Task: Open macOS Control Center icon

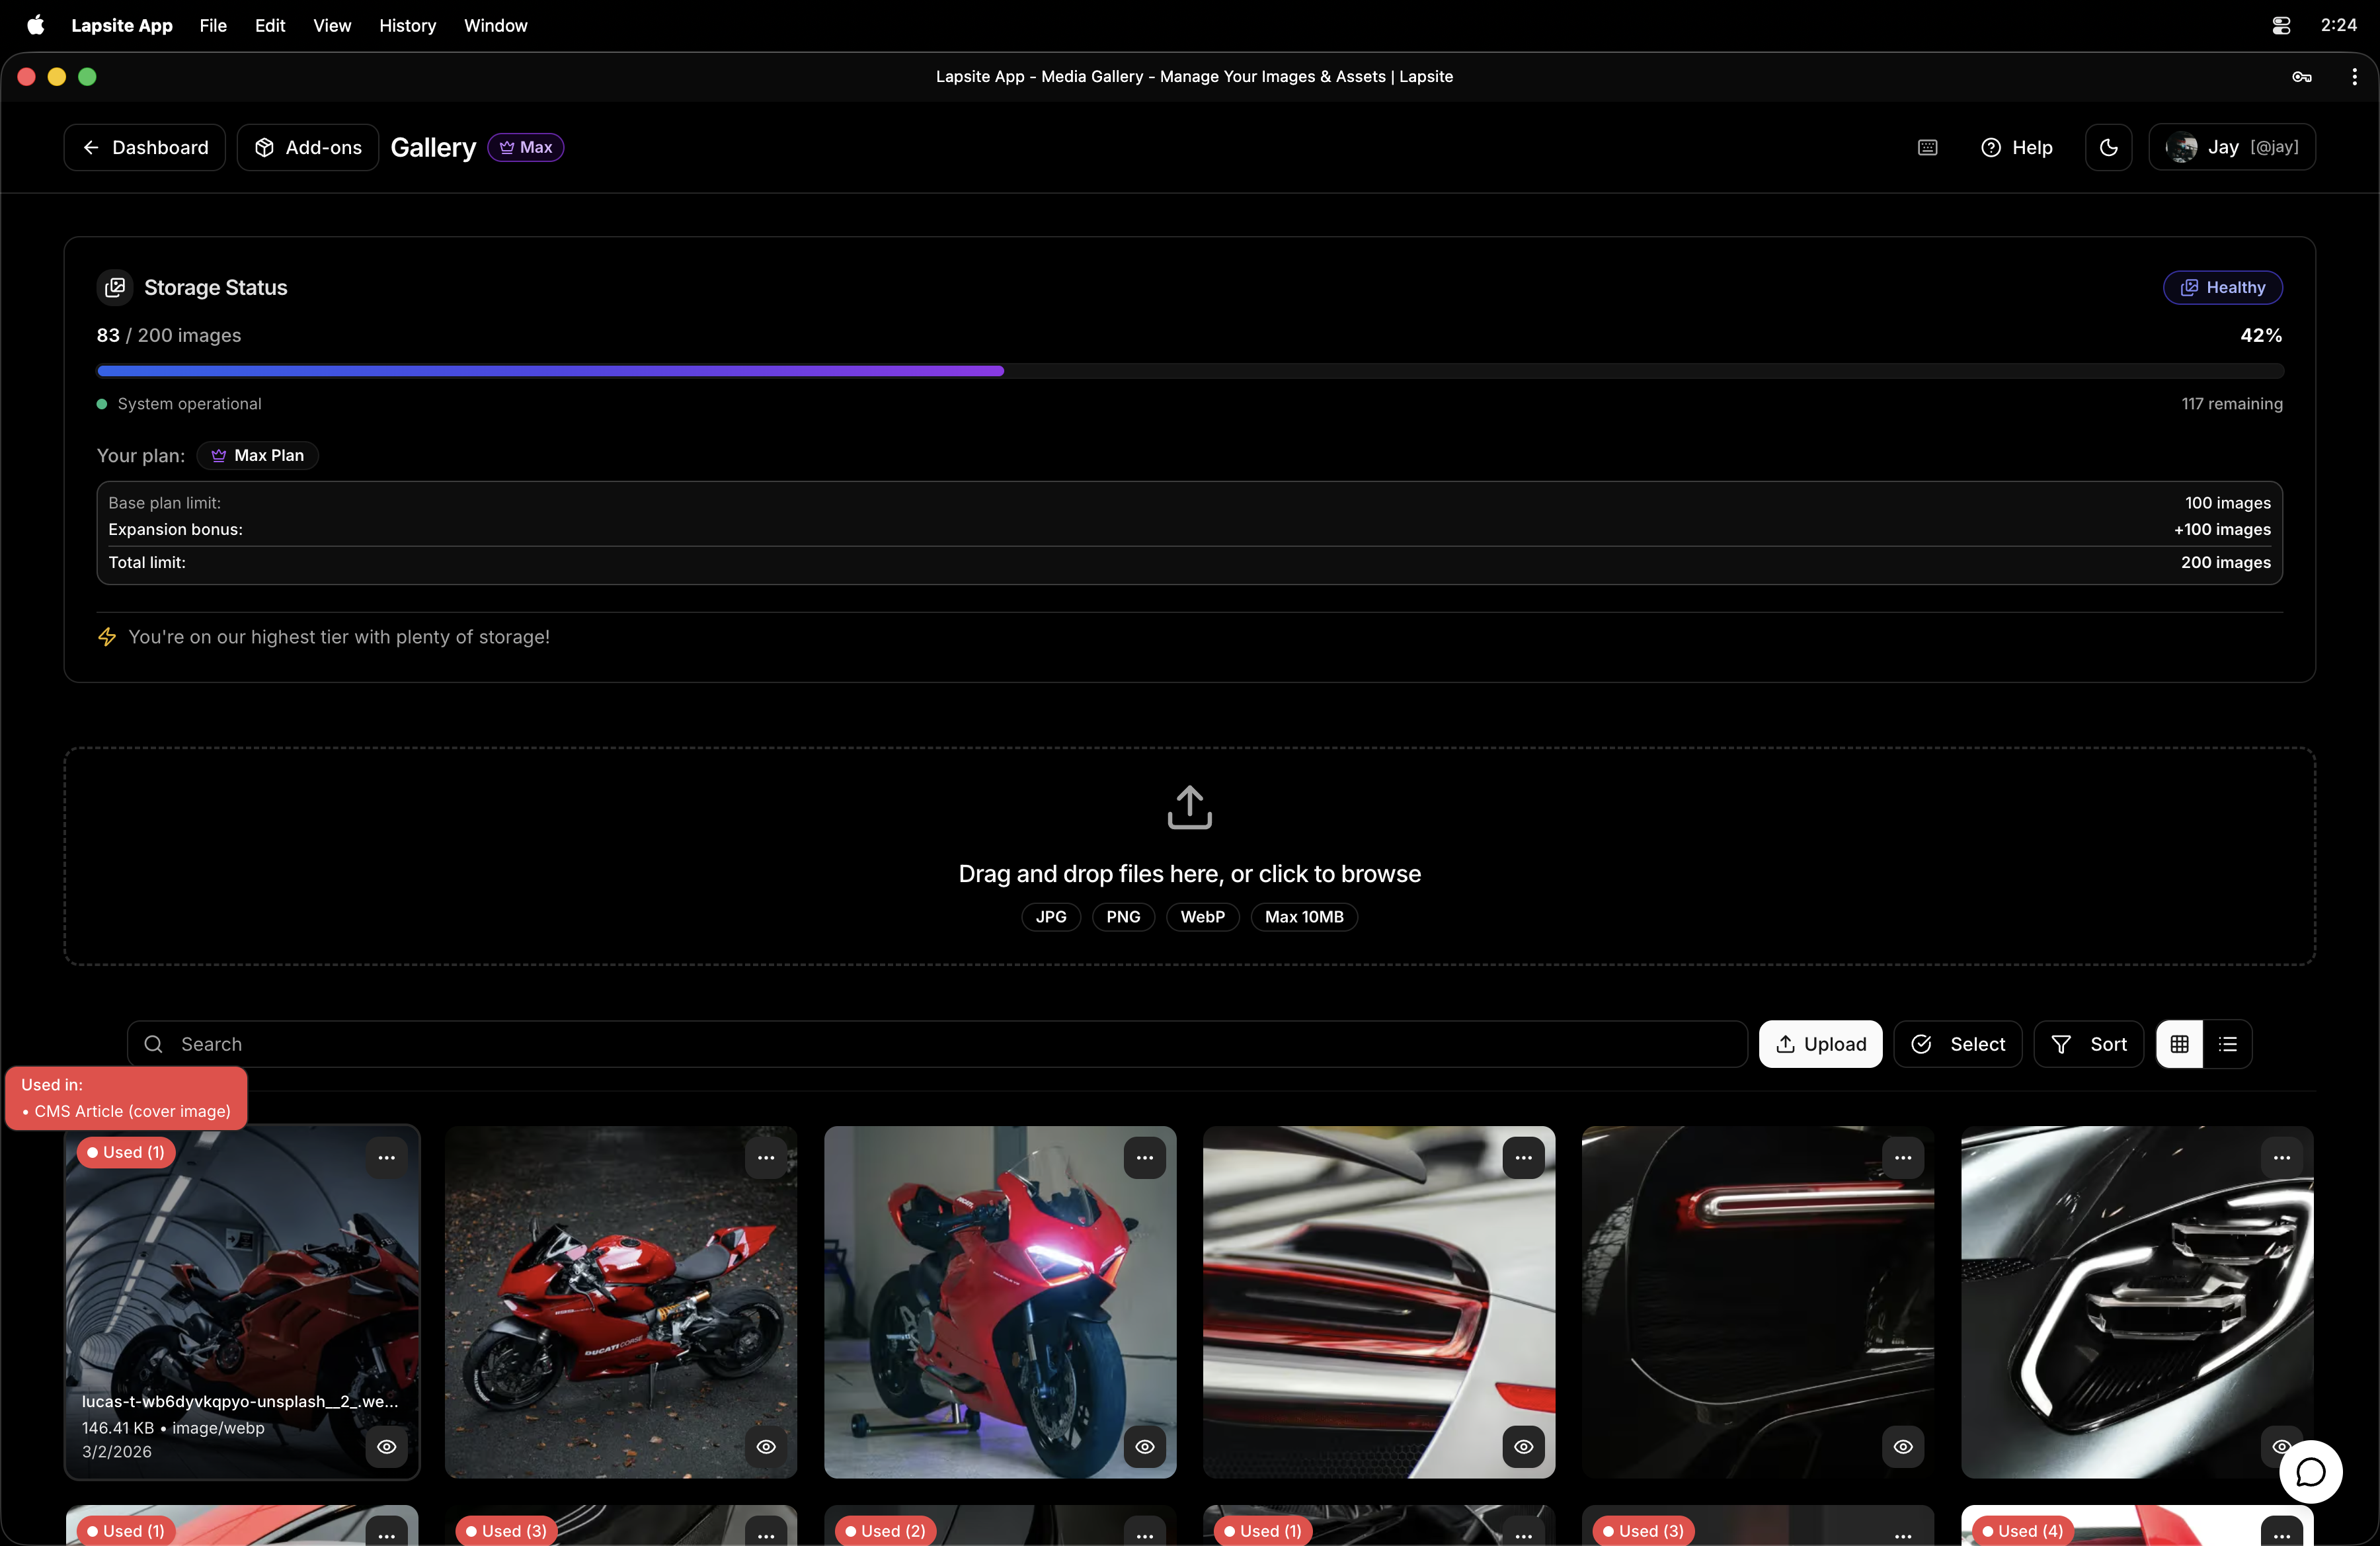Action: pos(2280,25)
